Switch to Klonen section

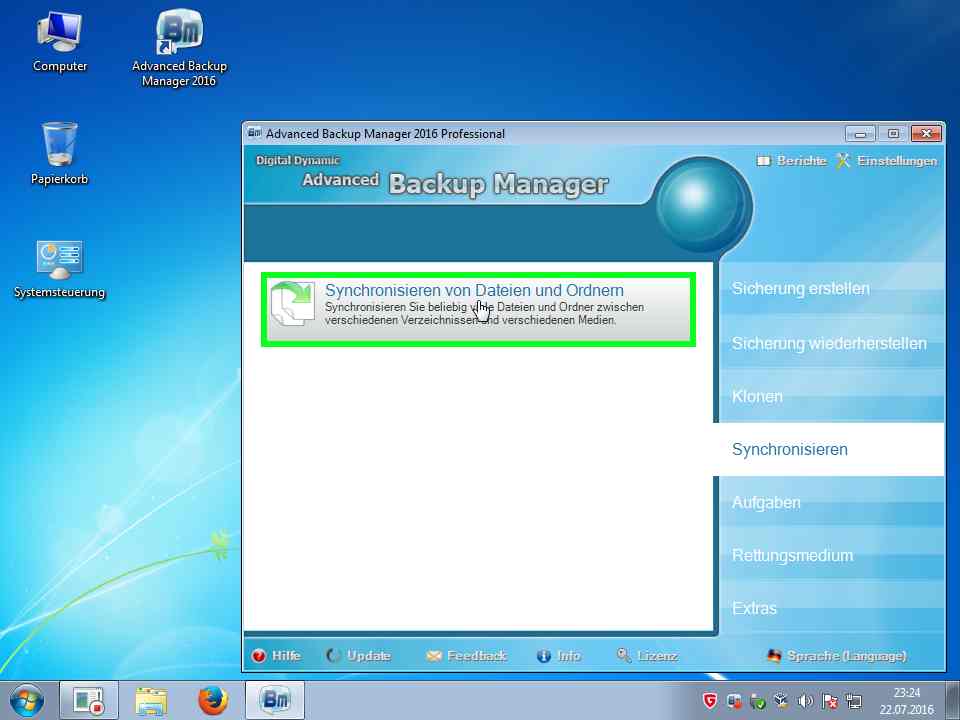(x=757, y=396)
